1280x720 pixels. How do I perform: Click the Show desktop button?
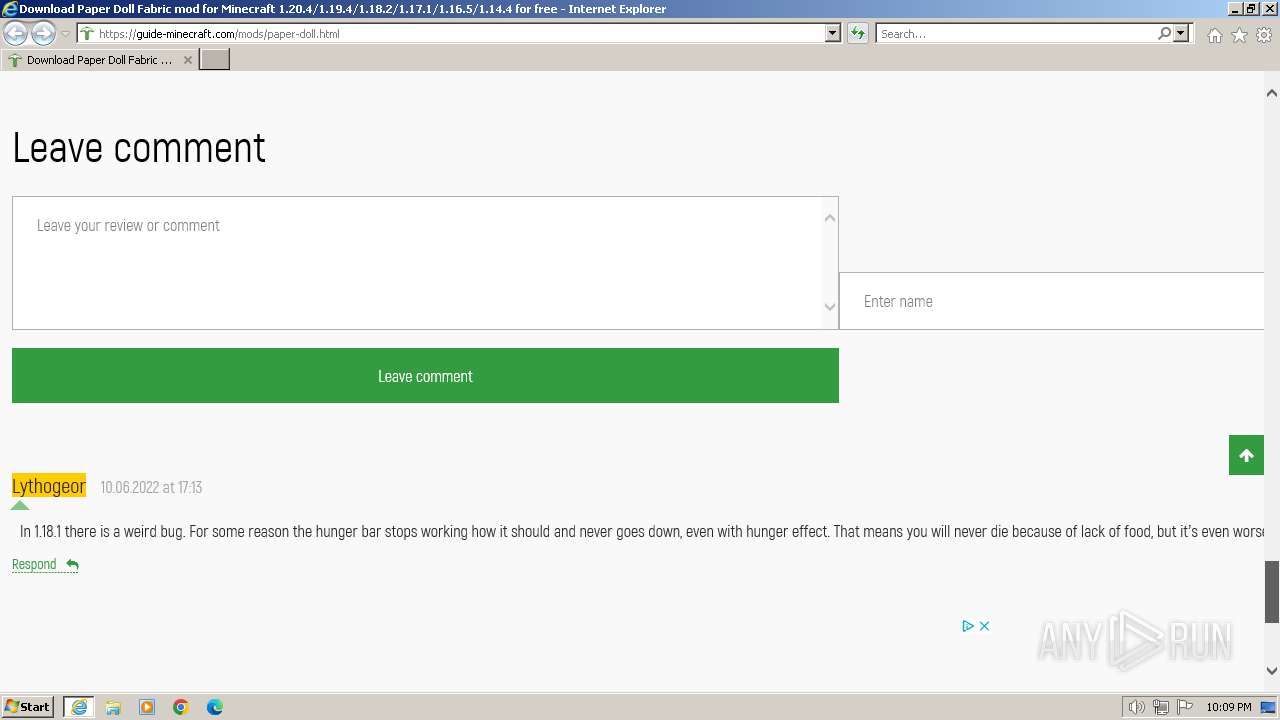click(x=1269, y=707)
